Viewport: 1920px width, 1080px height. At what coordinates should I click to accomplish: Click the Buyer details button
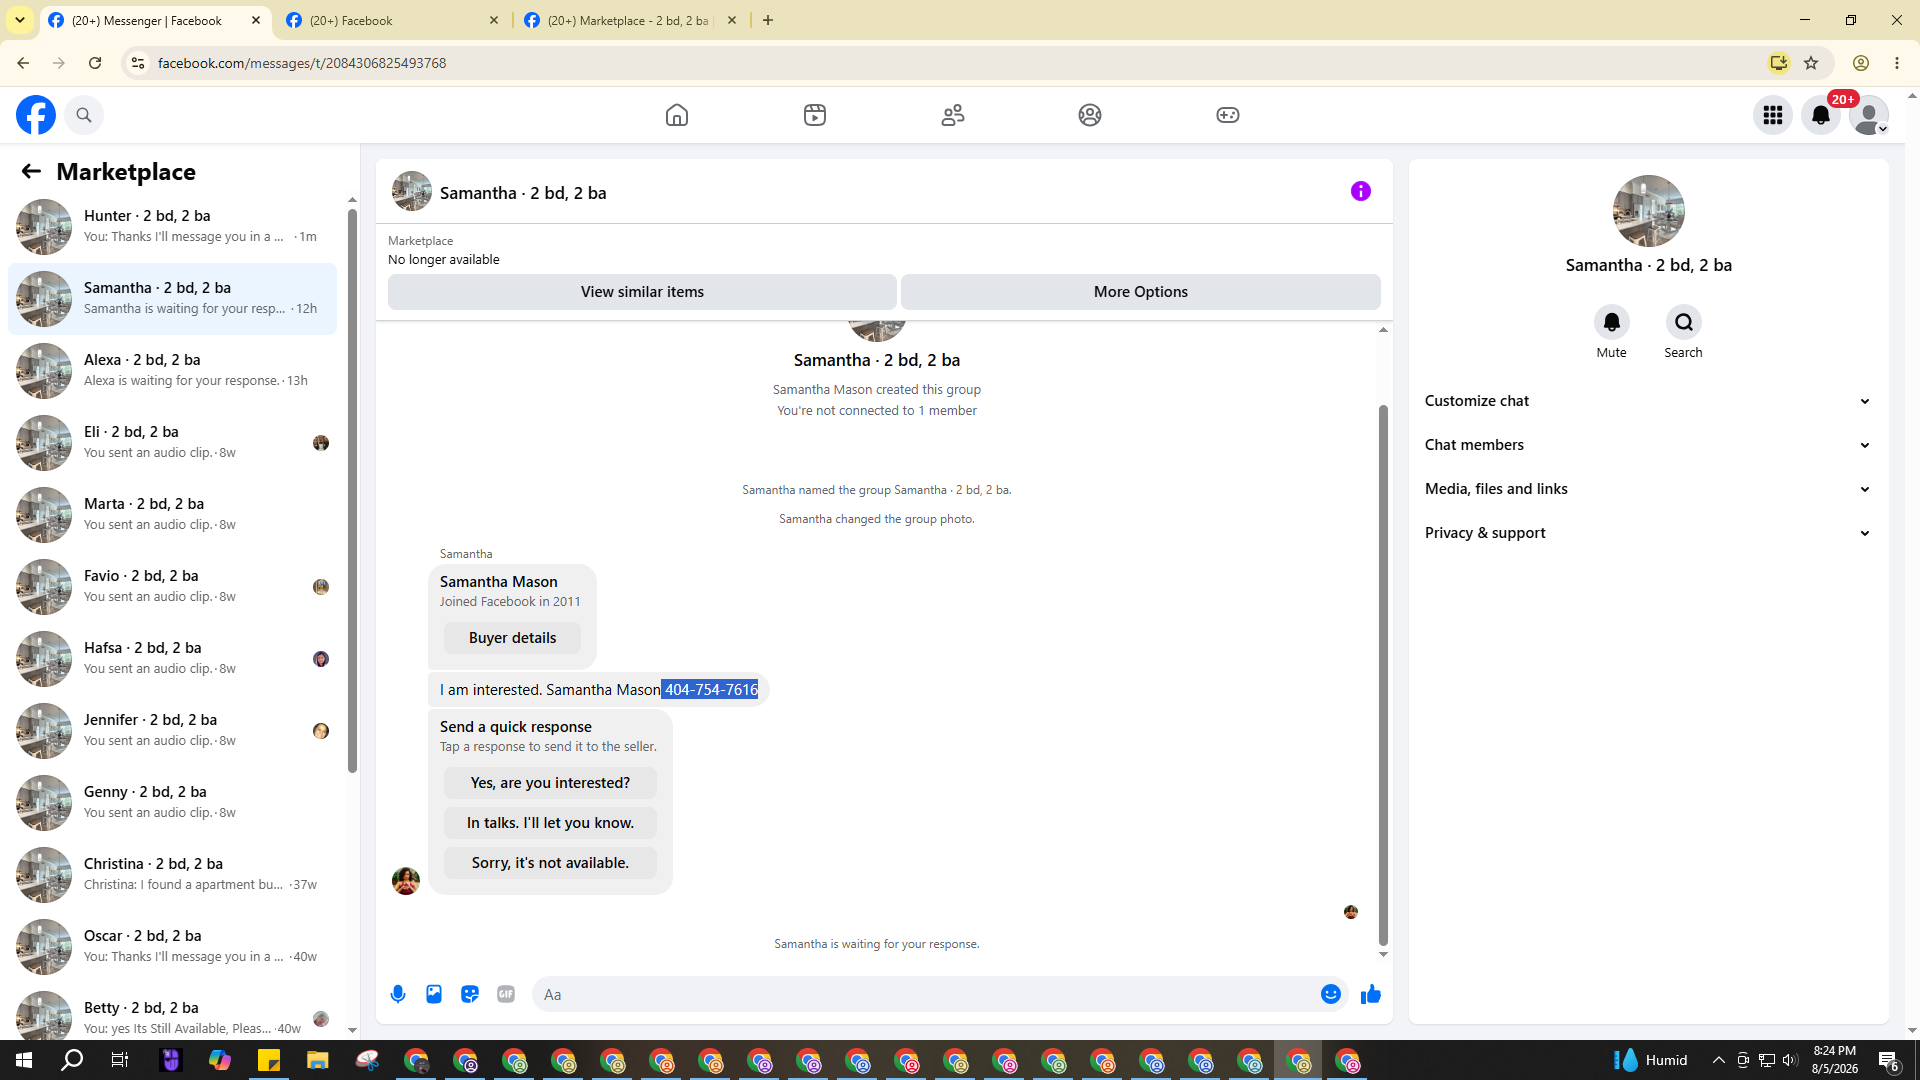pyautogui.click(x=512, y=638)
